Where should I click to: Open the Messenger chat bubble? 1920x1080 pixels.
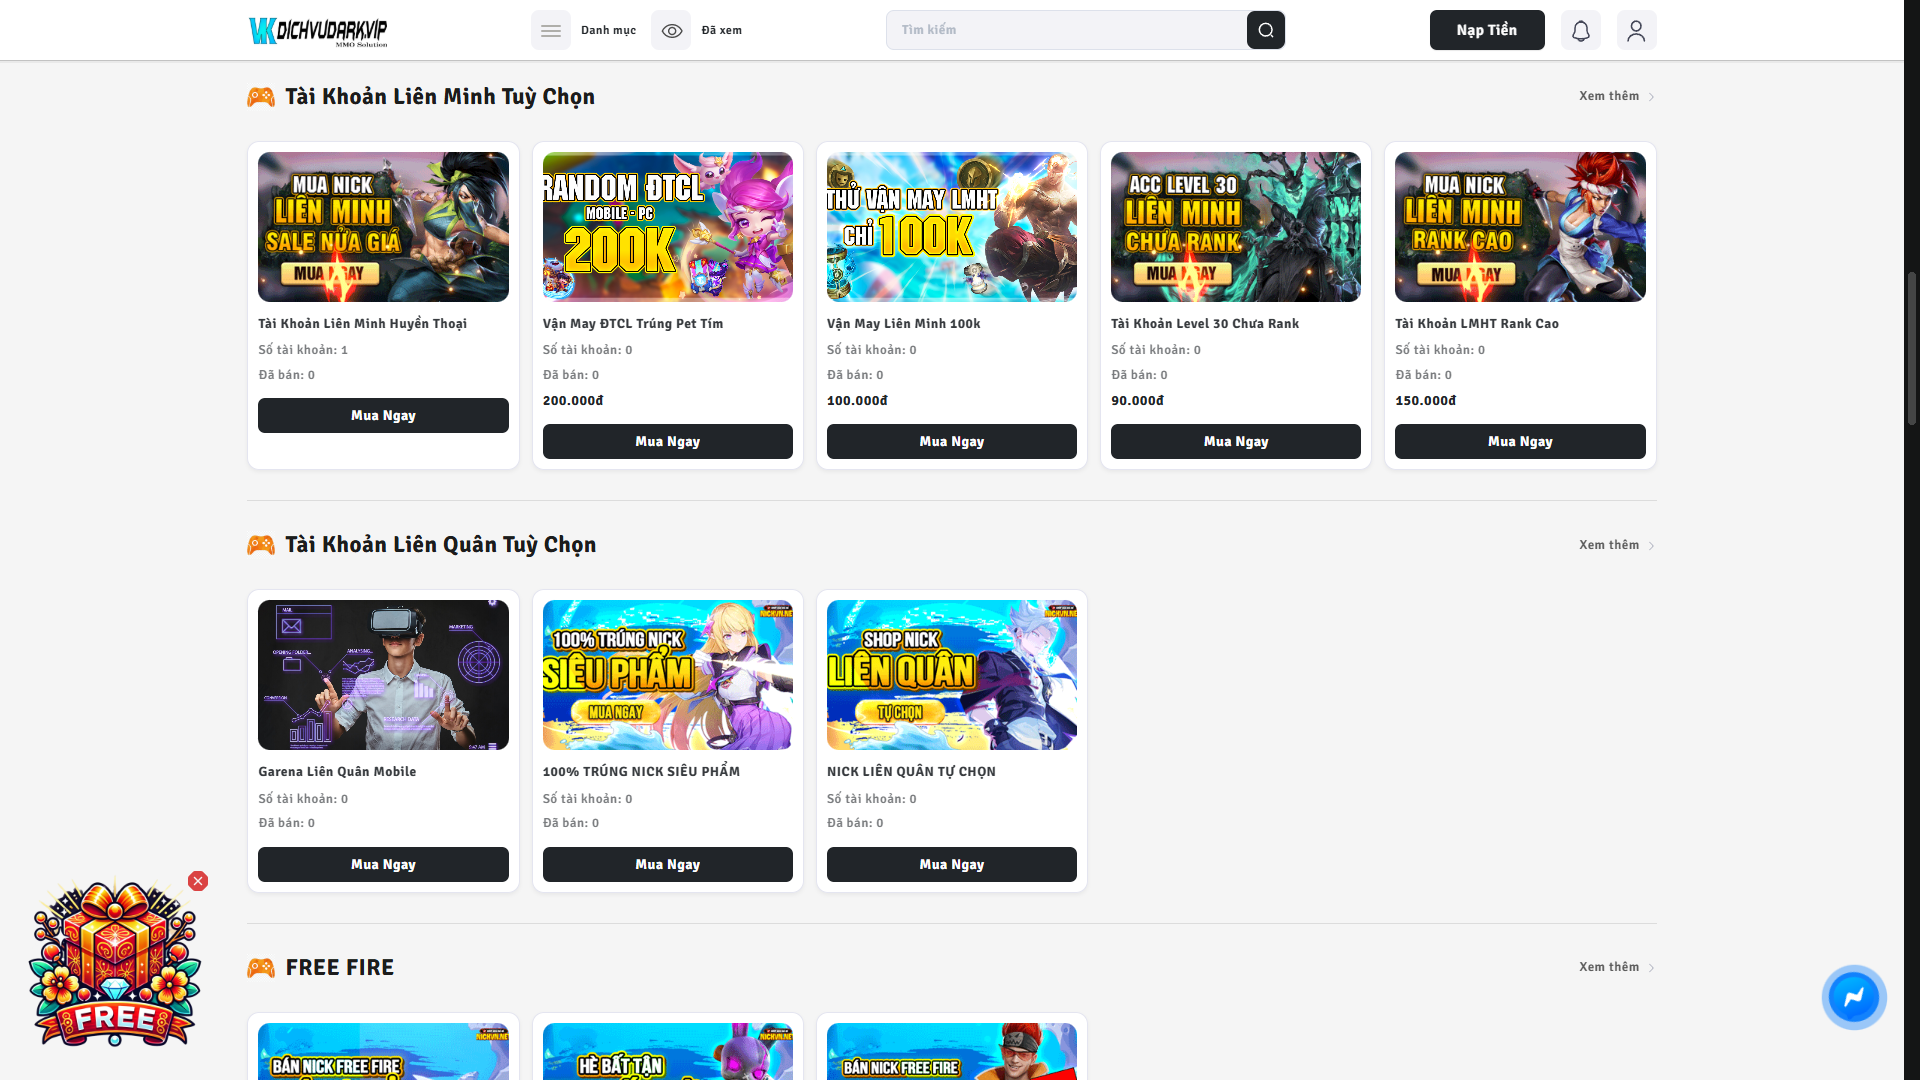(1853, 997)
